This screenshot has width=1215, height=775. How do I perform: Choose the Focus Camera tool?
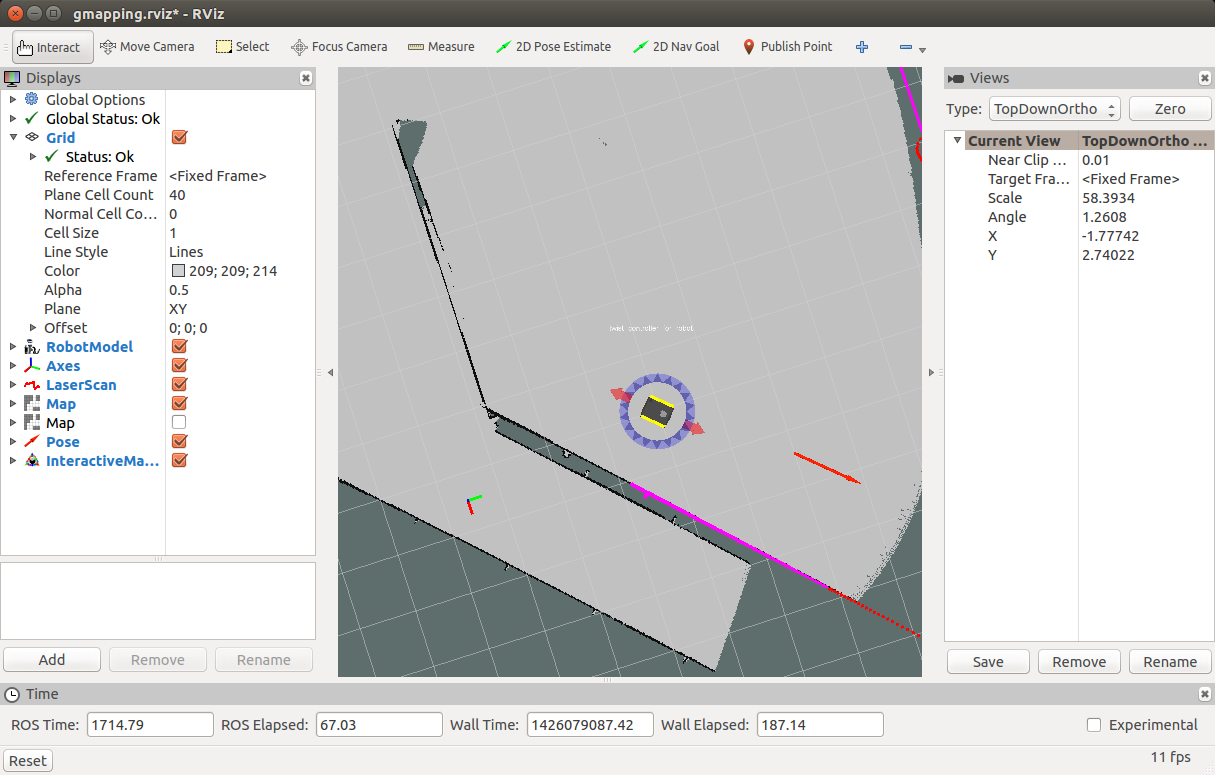pos(339,47)
